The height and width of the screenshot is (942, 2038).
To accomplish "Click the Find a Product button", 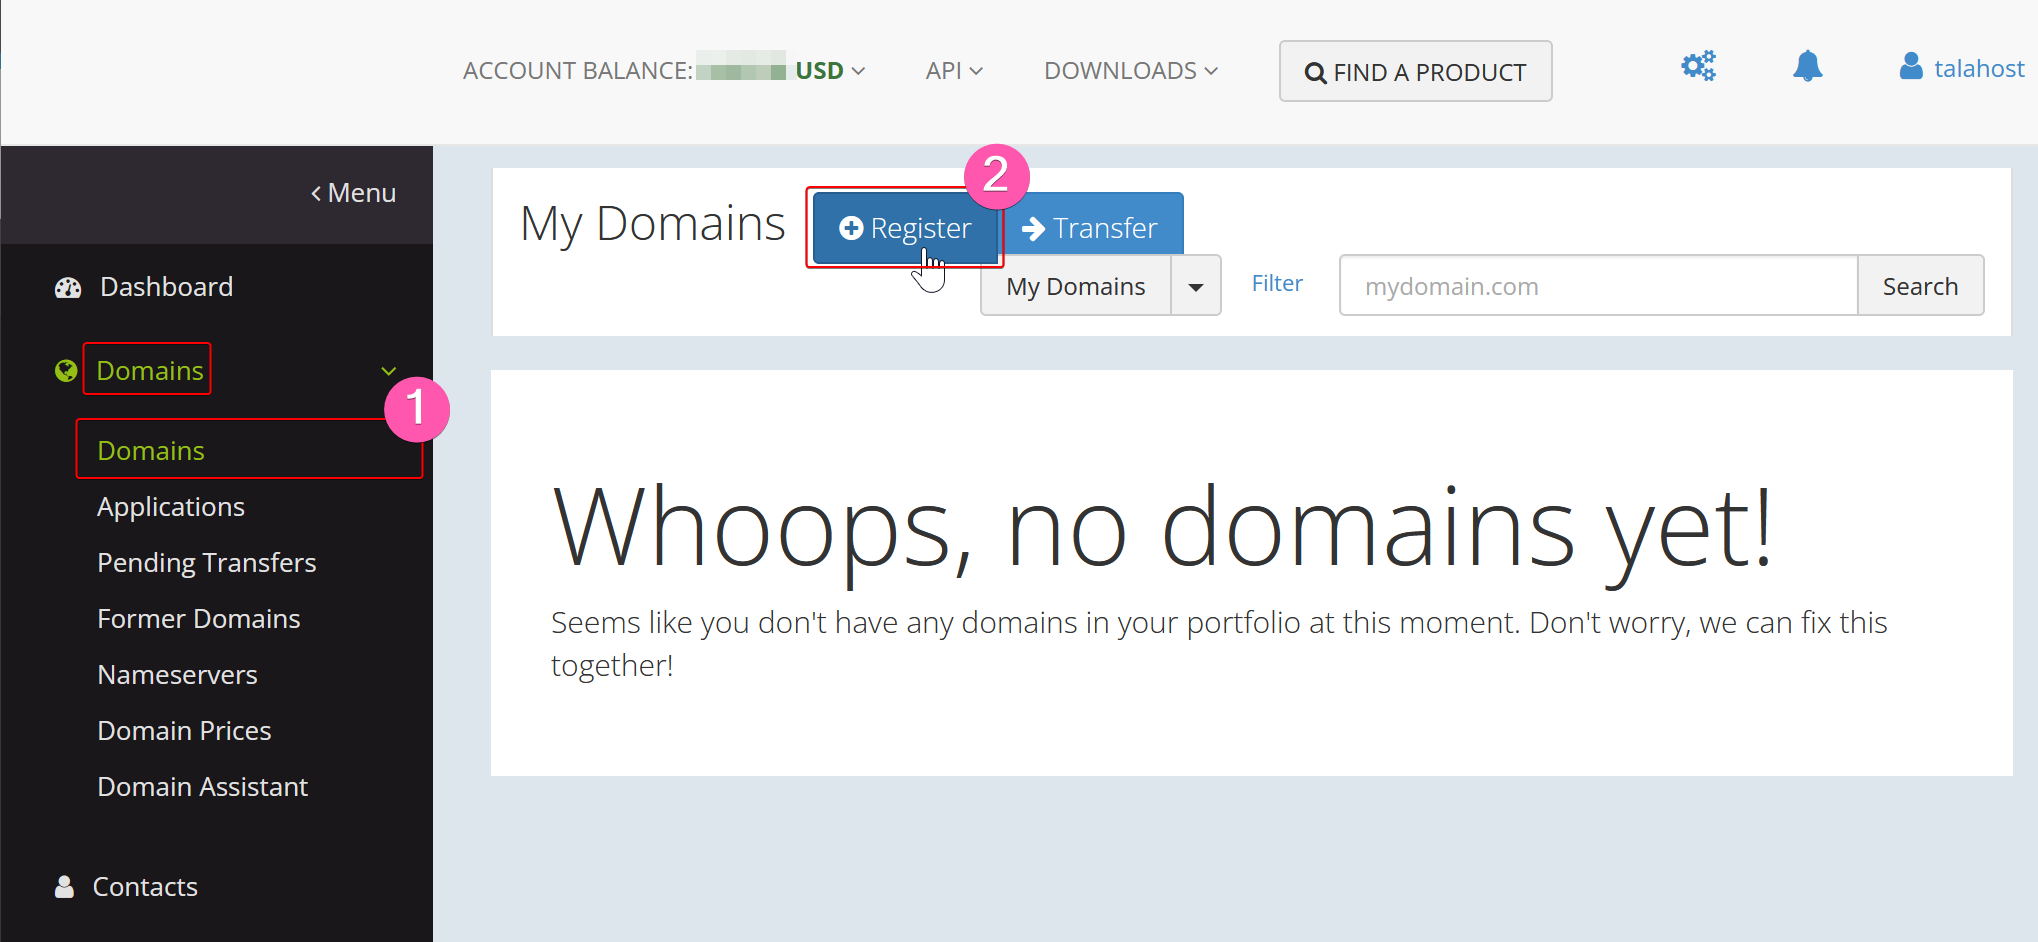I will tap(1415, 71).
